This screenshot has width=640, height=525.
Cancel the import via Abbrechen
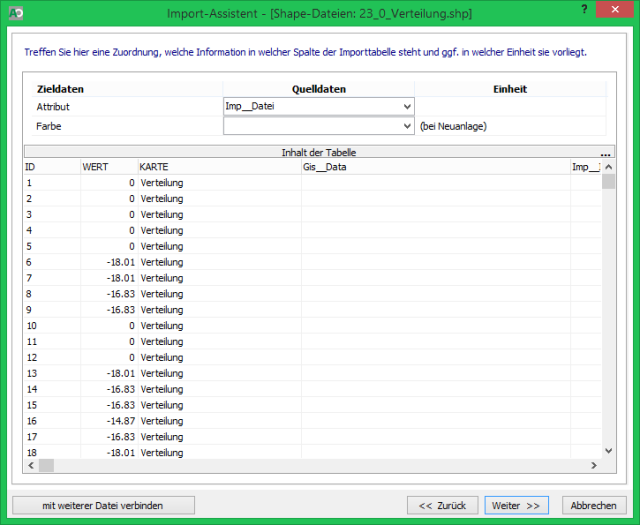tap(595, 505)
